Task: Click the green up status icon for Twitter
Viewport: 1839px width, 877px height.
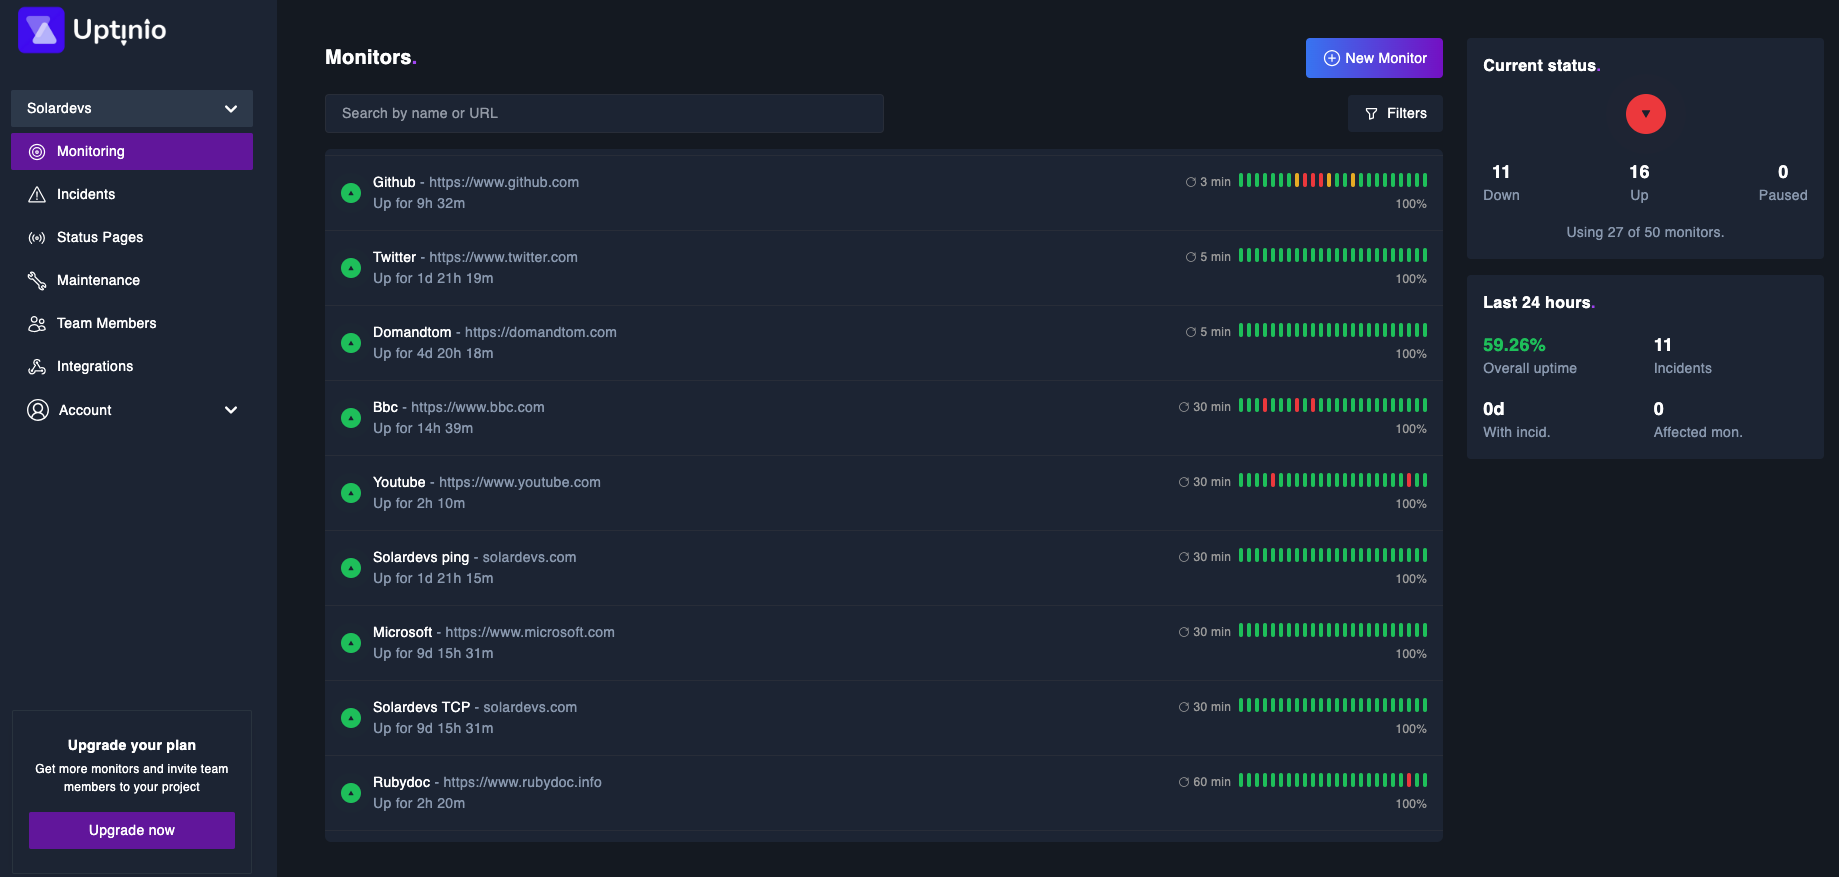Action: coord(351,268)
